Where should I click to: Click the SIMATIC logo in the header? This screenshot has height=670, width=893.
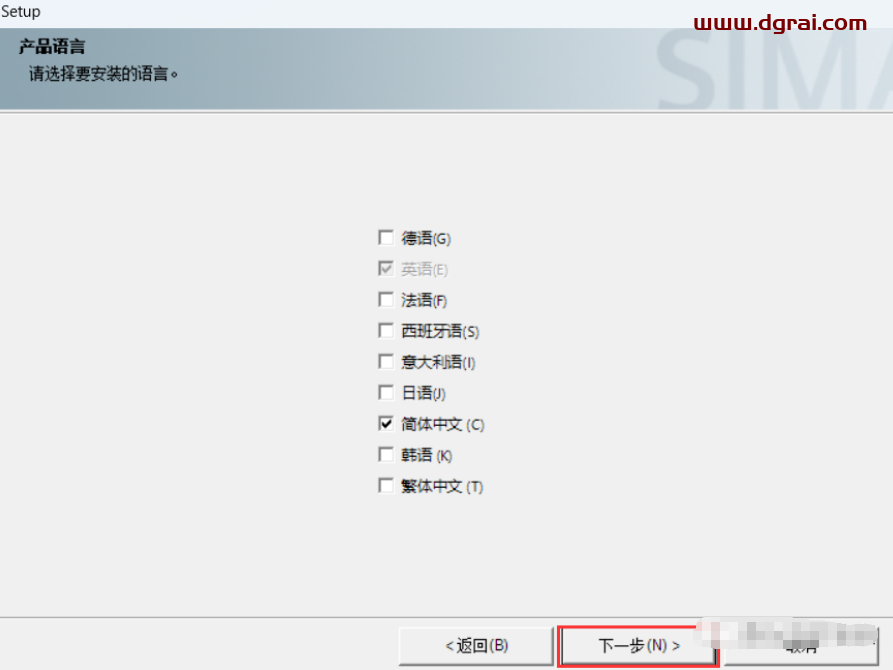(x=772, y=72)
